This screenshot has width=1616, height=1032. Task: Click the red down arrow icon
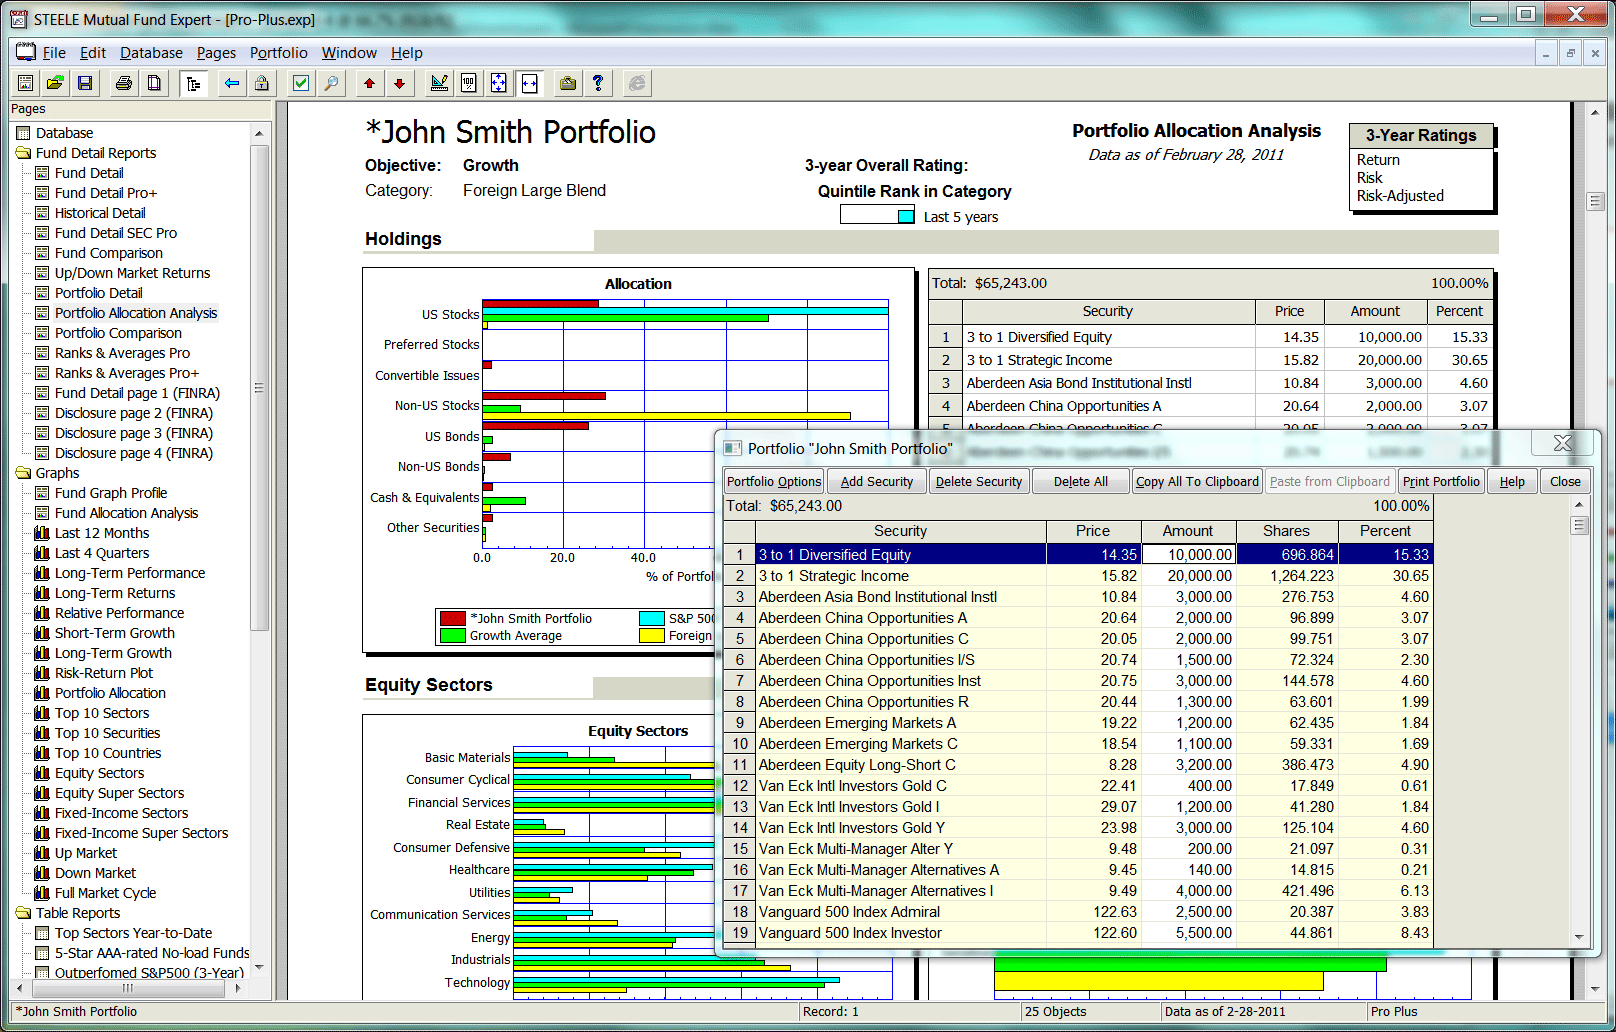coord(400,84)
